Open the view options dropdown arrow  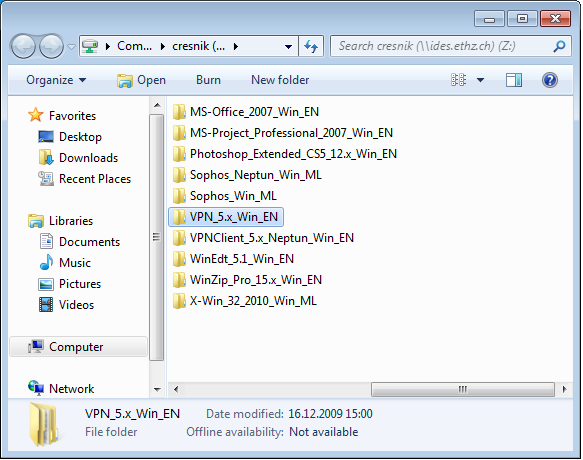point(480,80)
